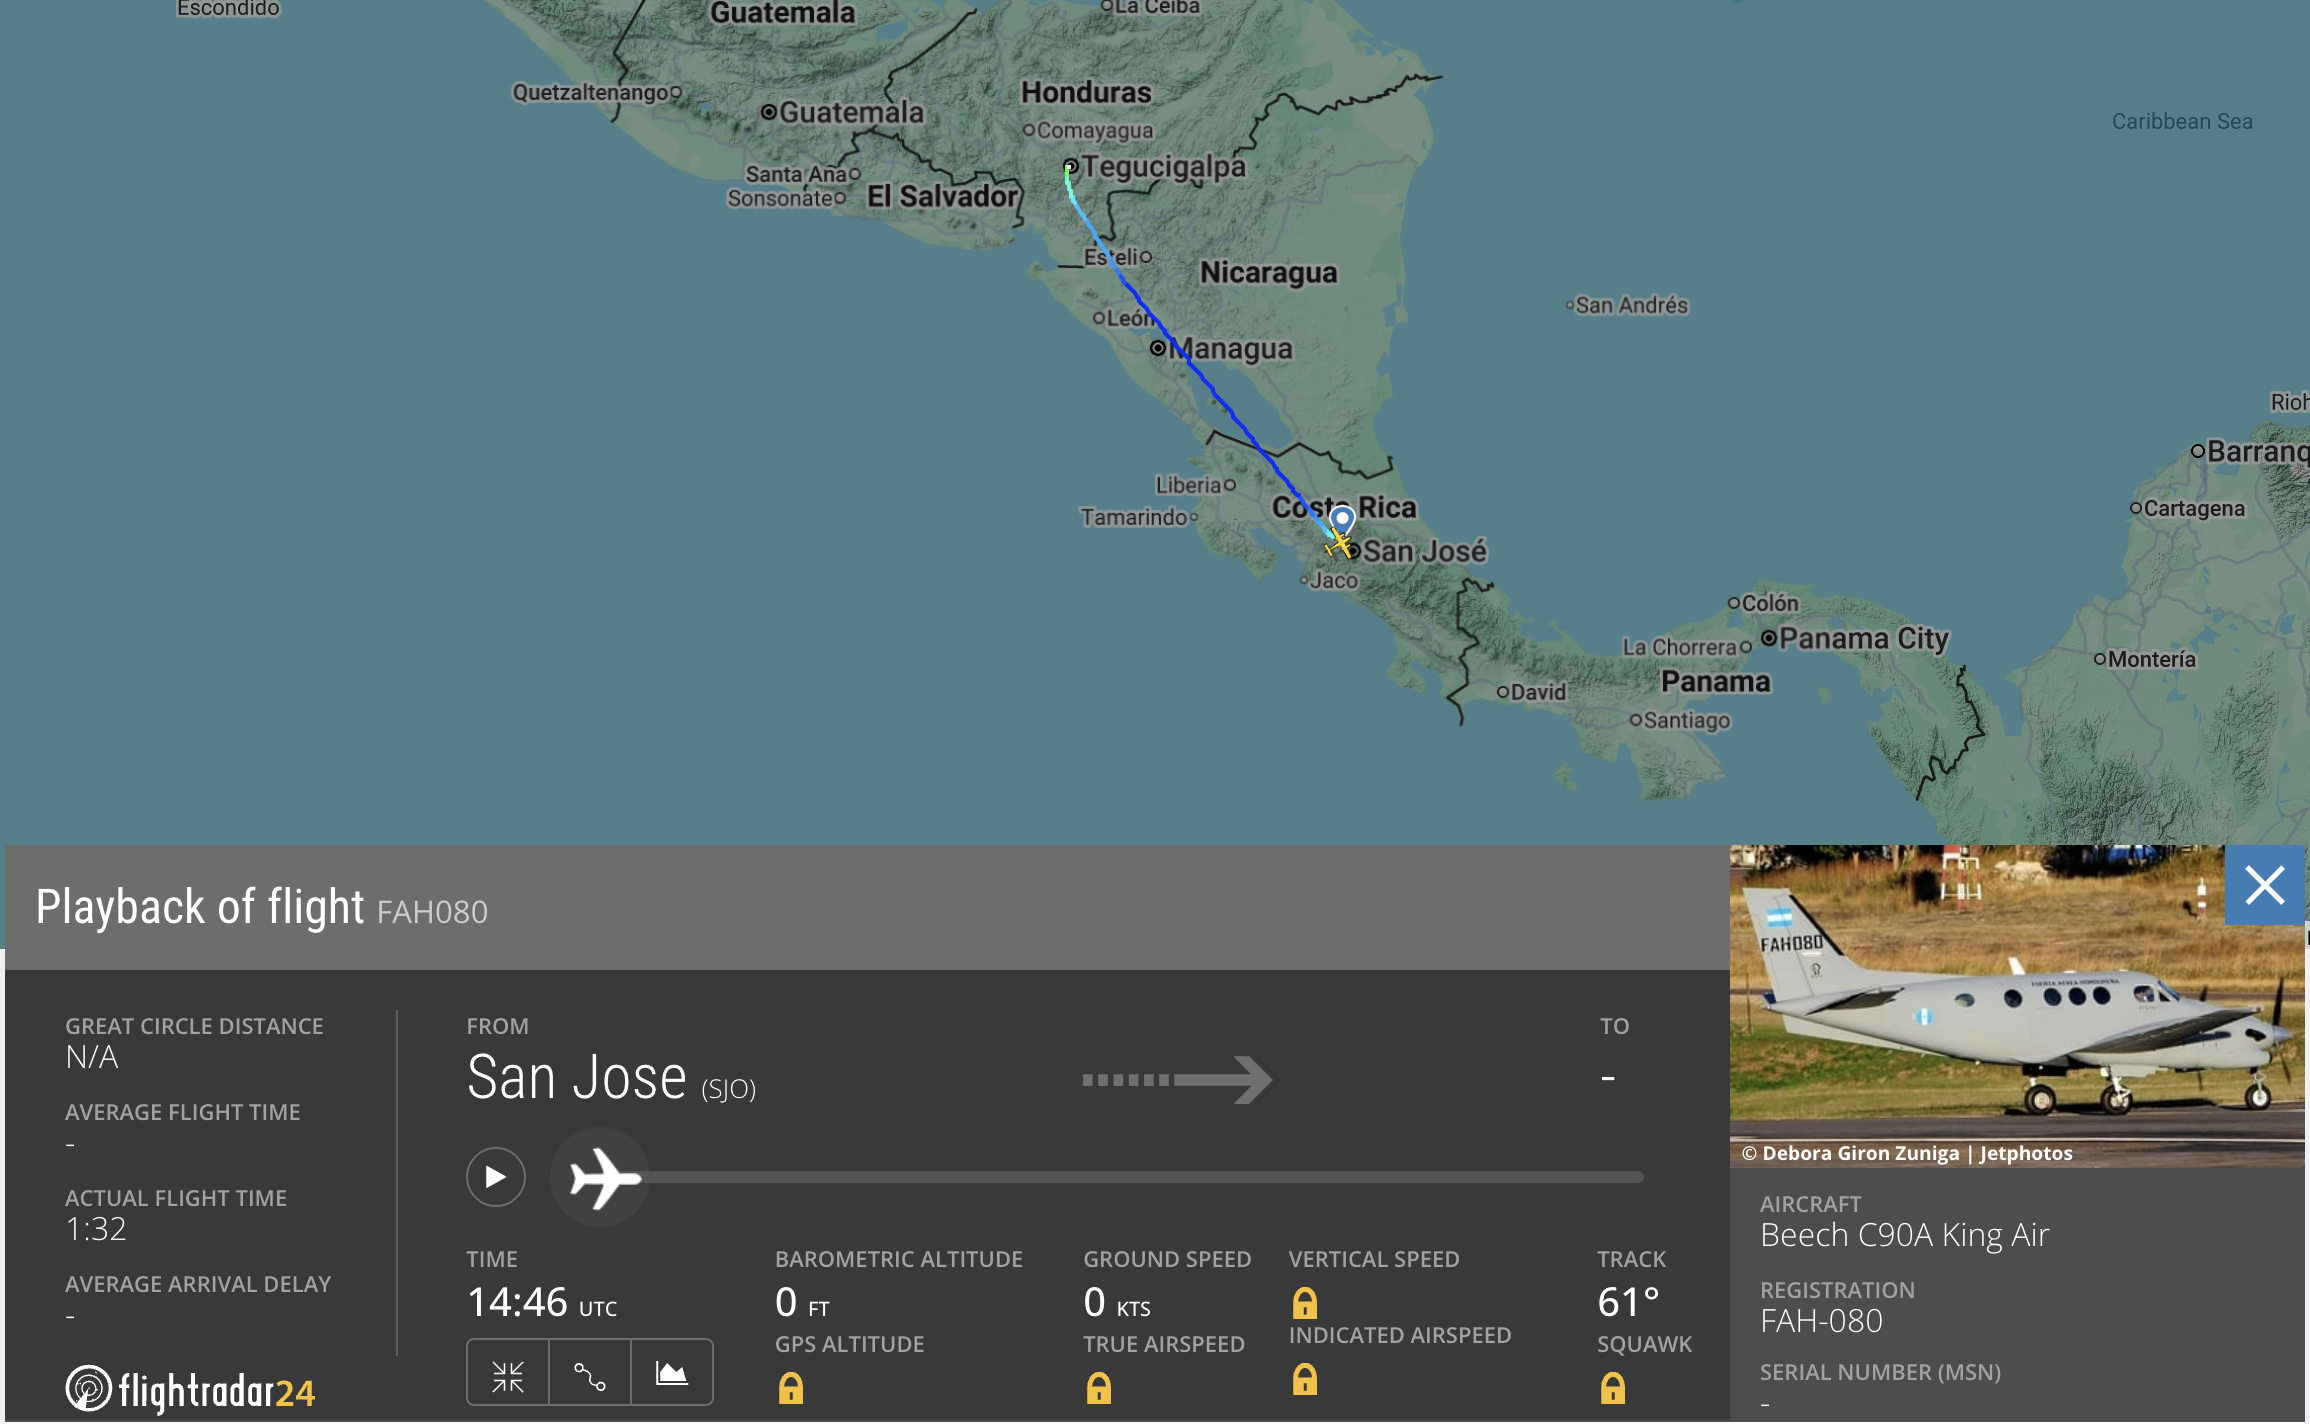Open the altitude graph chart icon

point(671,1376)
